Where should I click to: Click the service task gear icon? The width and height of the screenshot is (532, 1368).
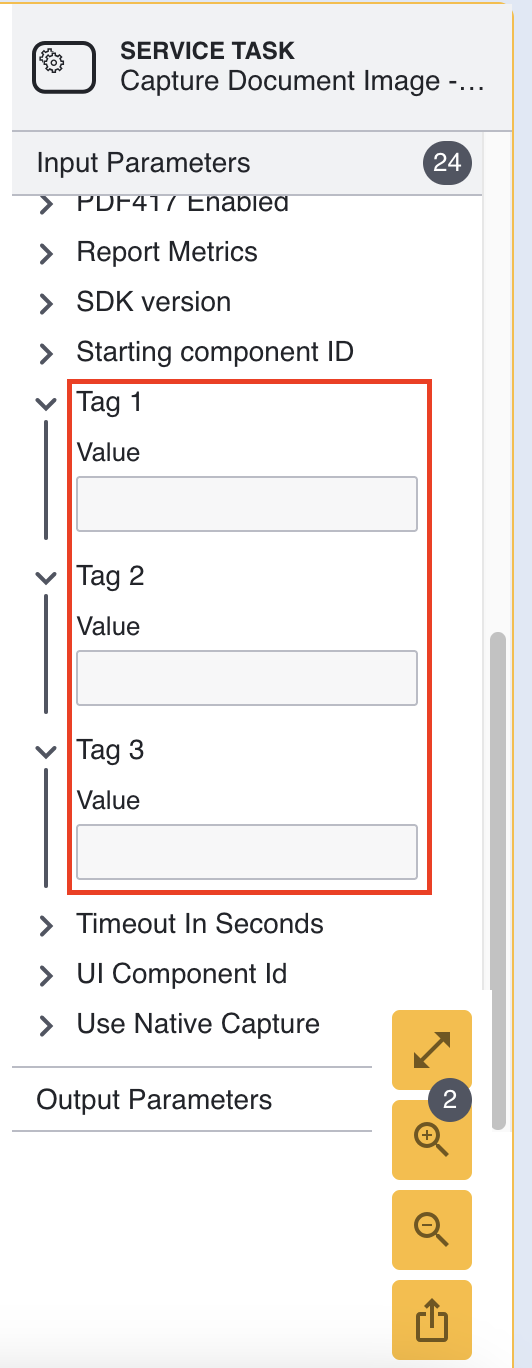[63, 67]
